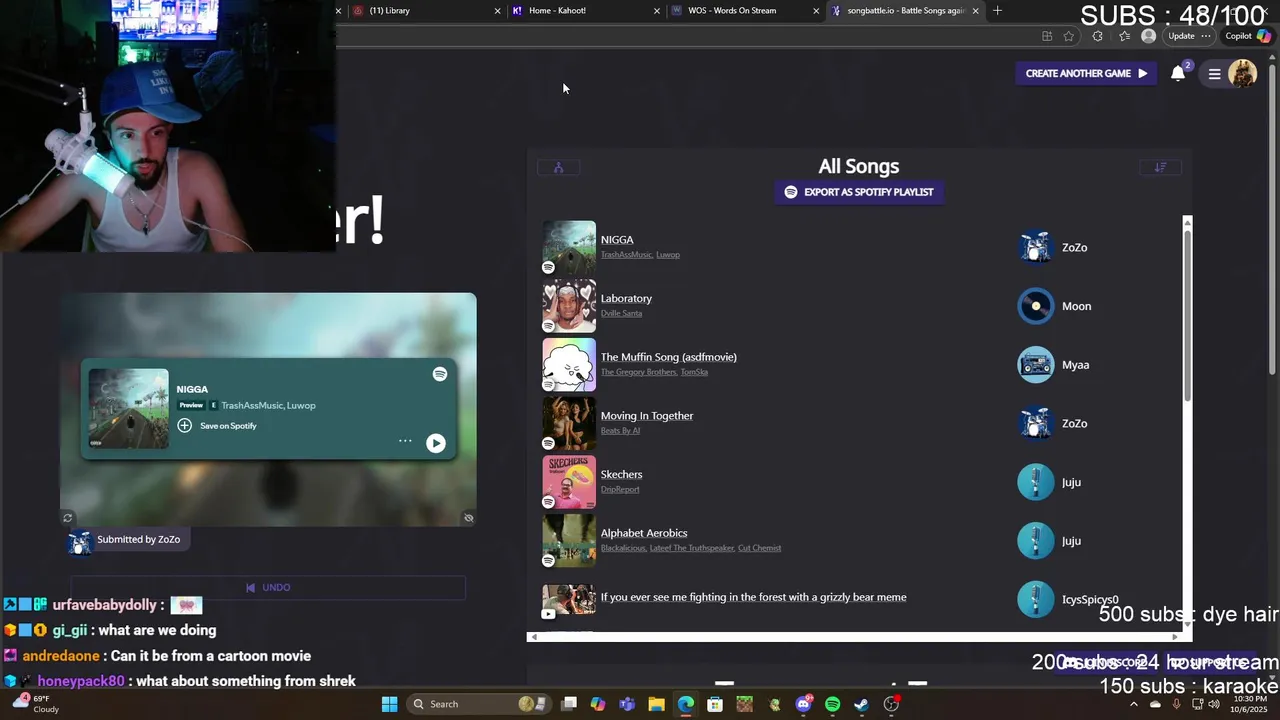Open Spotify from the taskbar
Viewport: 1280px width, 720px height.
click(832, 704)
